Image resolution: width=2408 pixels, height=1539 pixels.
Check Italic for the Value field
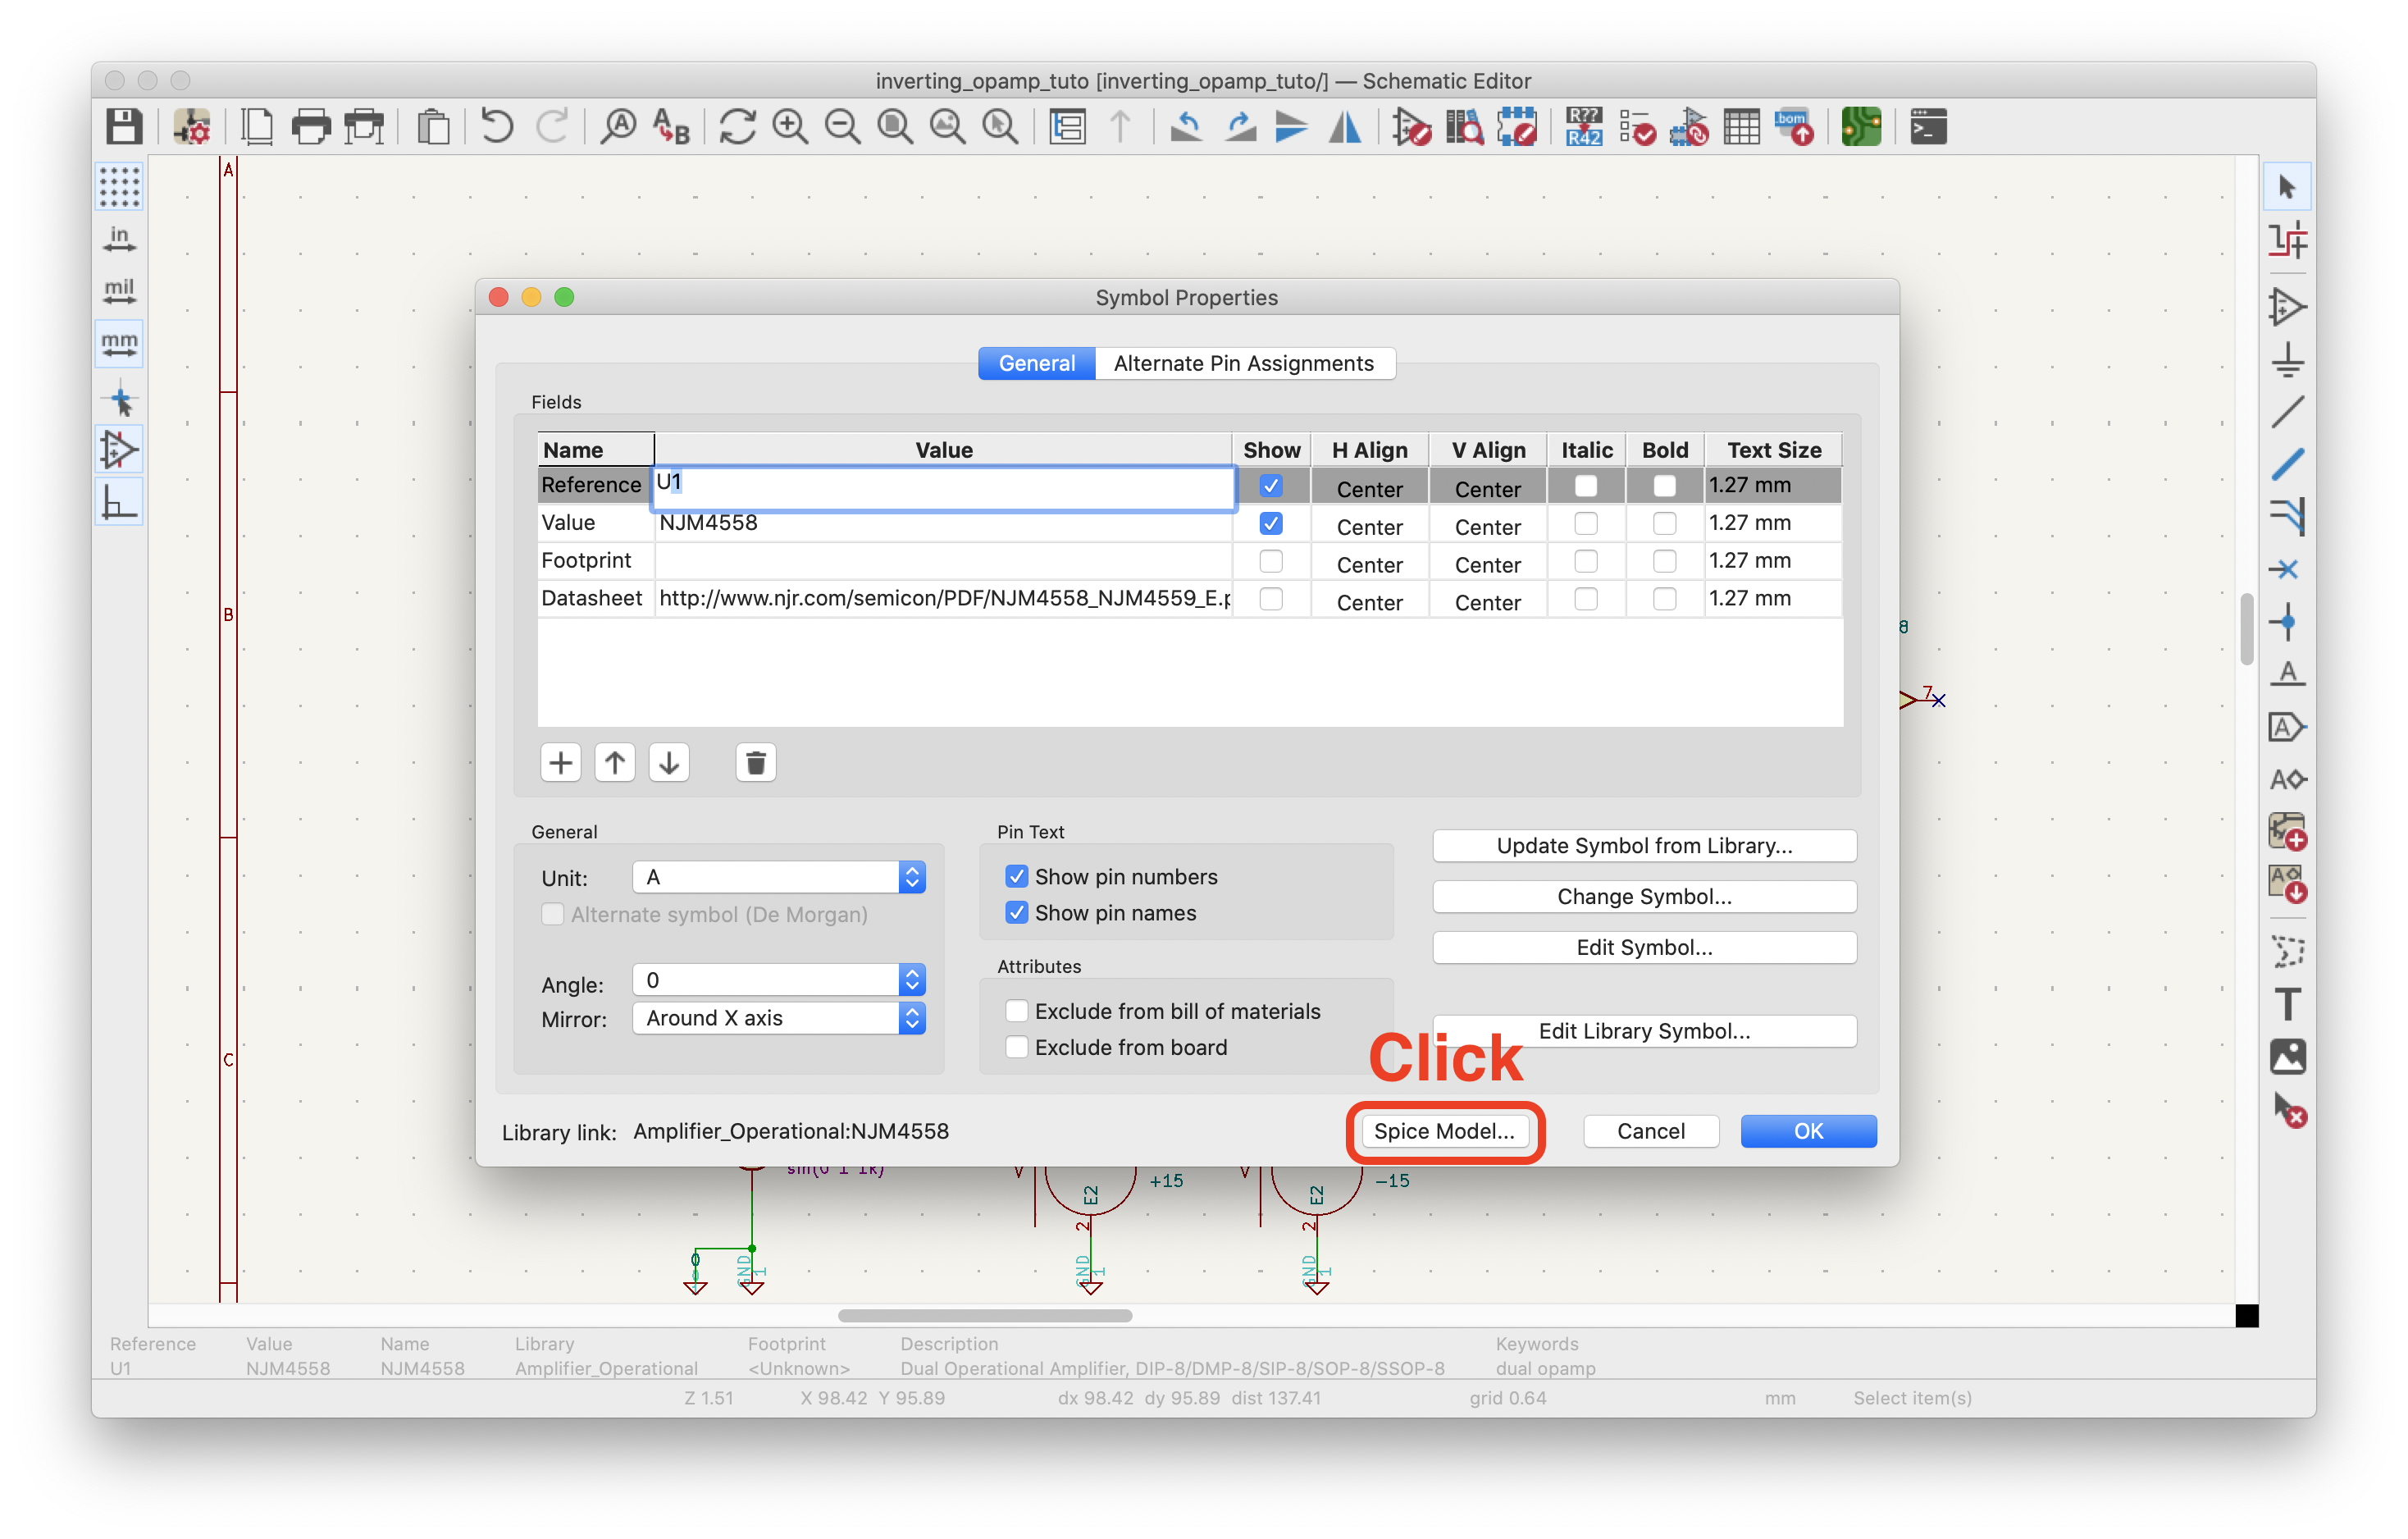pyautogui.click(x=1585, y=523)
